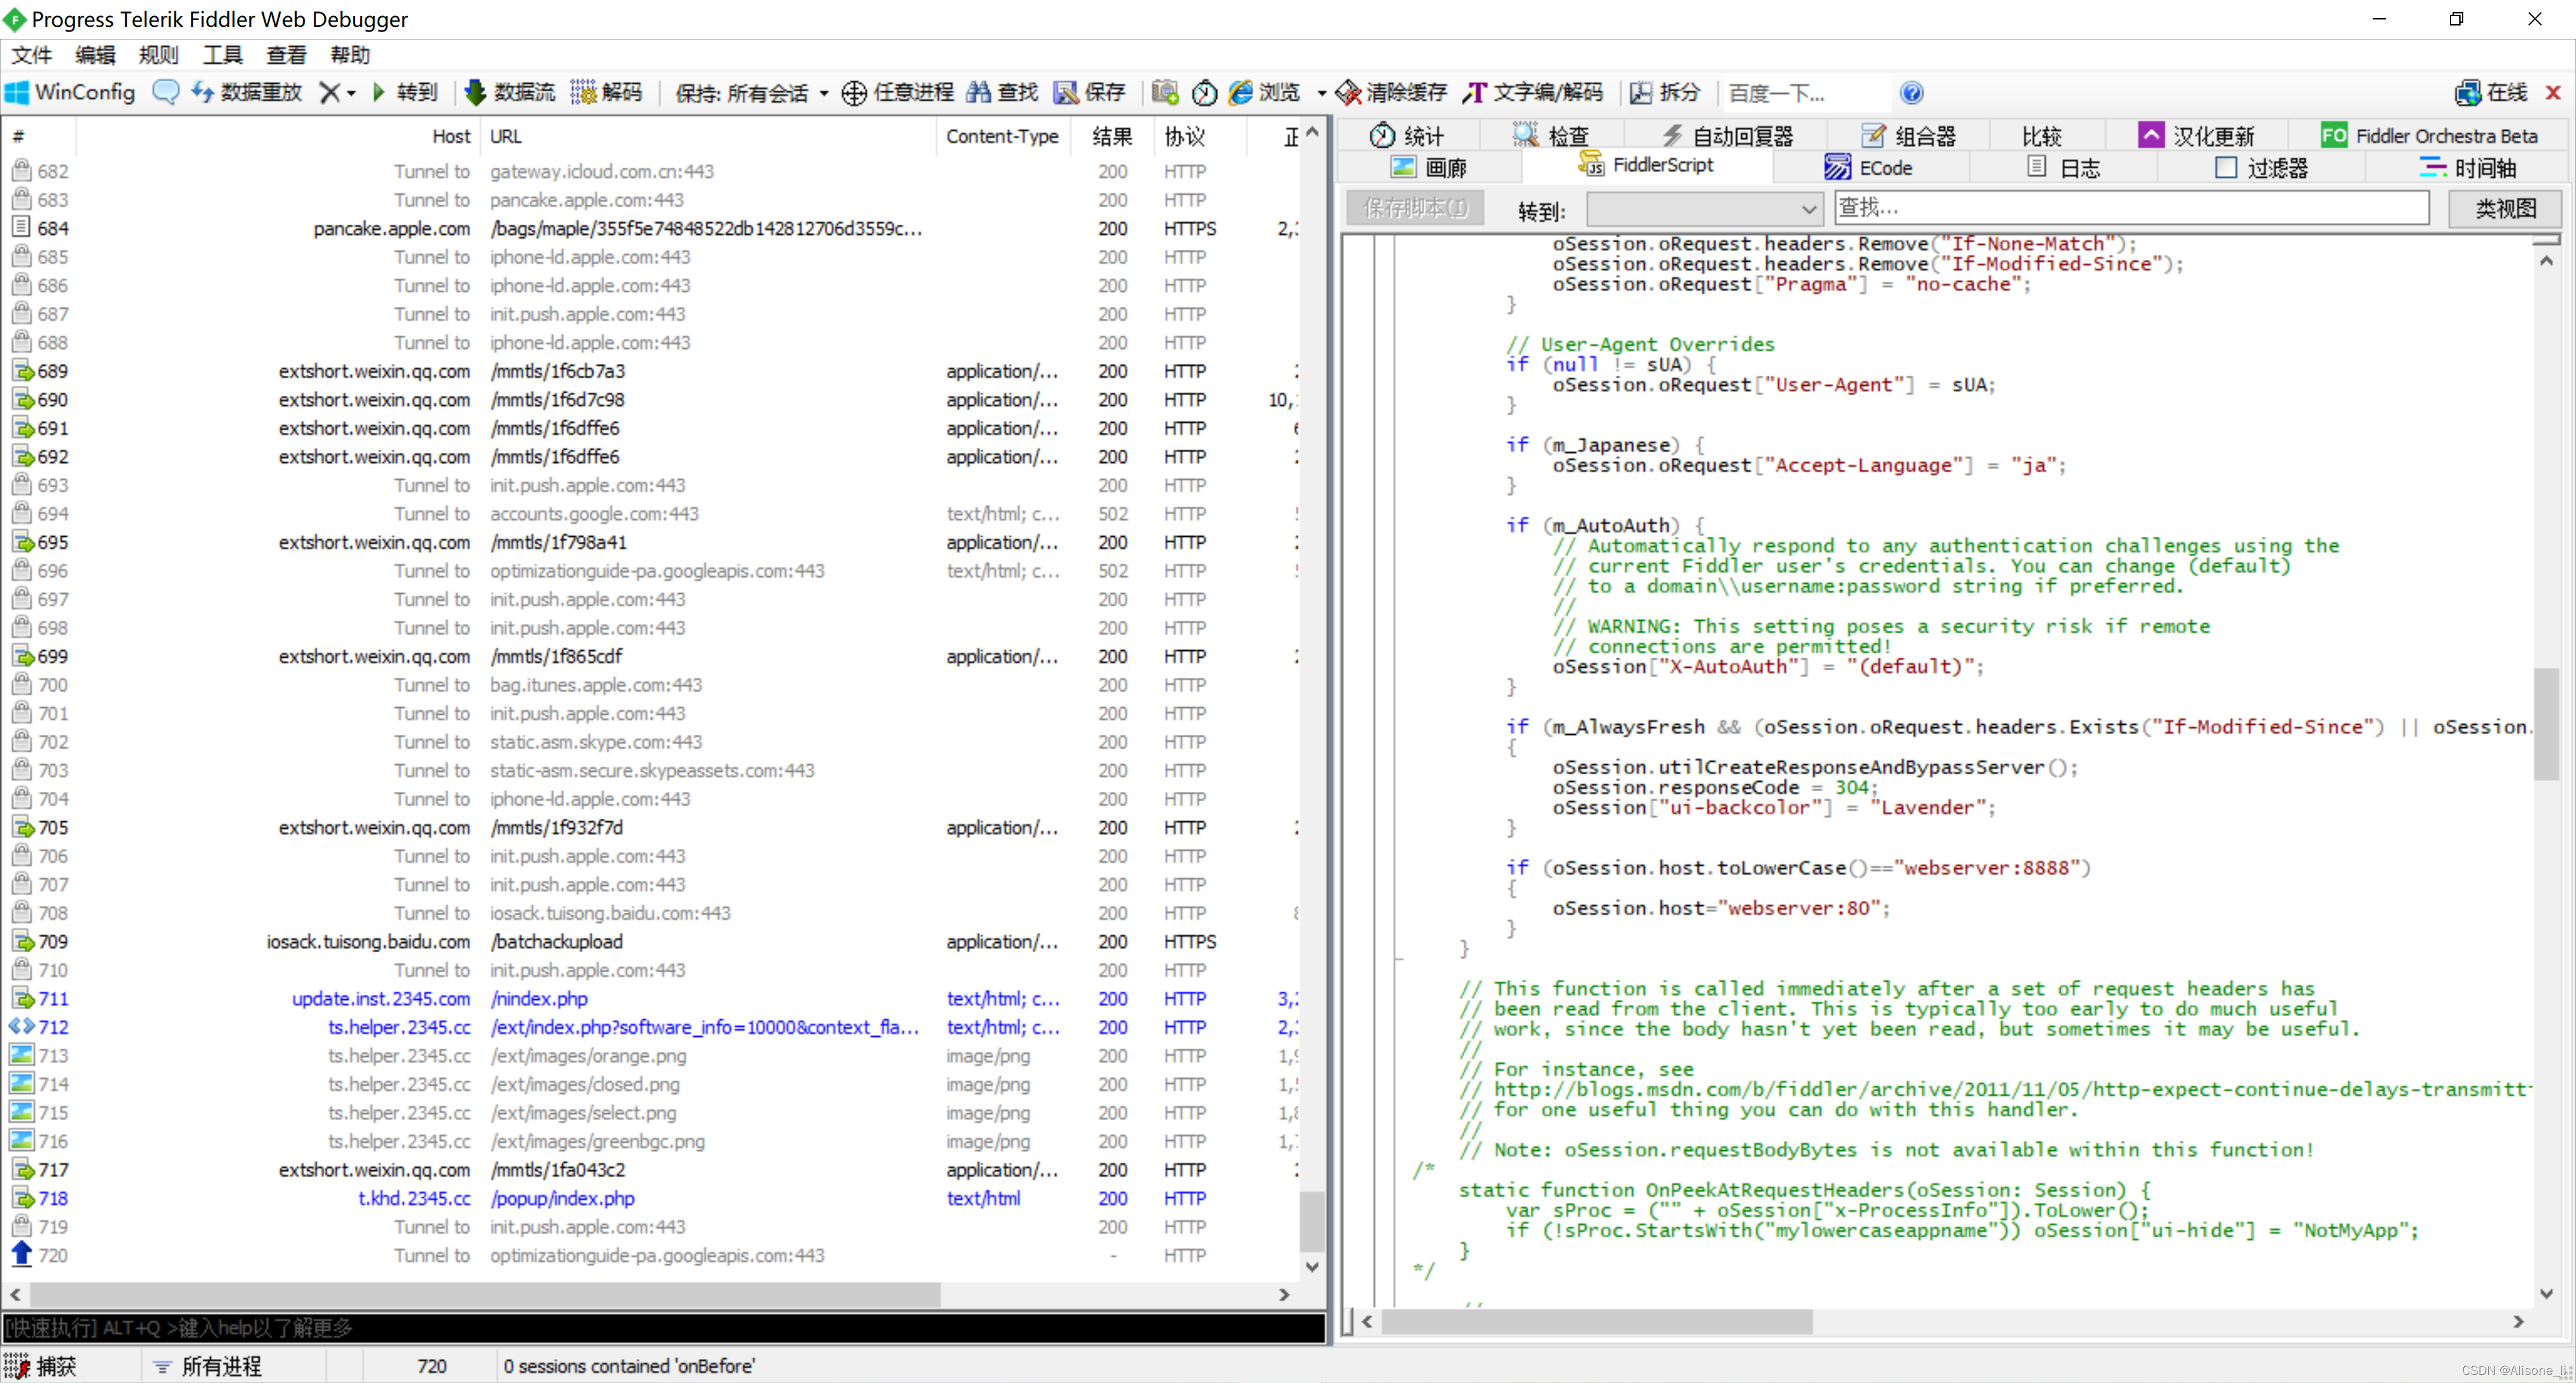Open the 保持: 所有会话 dropdown
This screenshot has height=1383, width=2576.
752,93
